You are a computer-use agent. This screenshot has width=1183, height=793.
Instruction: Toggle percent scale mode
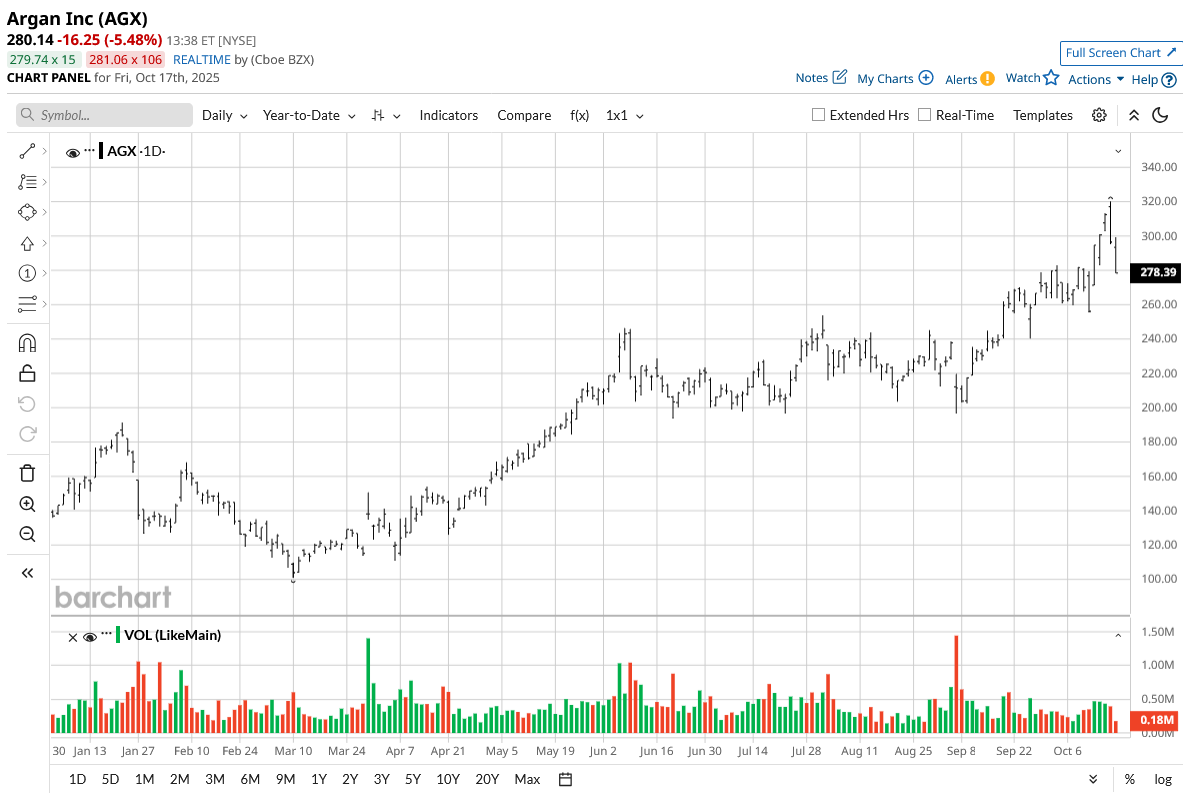(x=1129, y=779)
